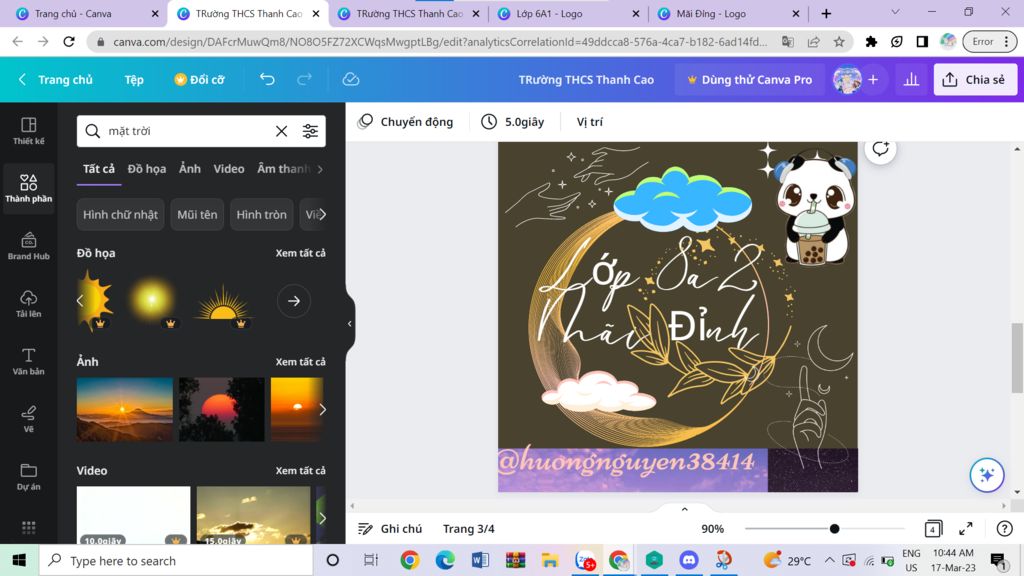Screen dimensions: 1024x576
Task: Open Discord from the taskbar
Action: (689, 560)
